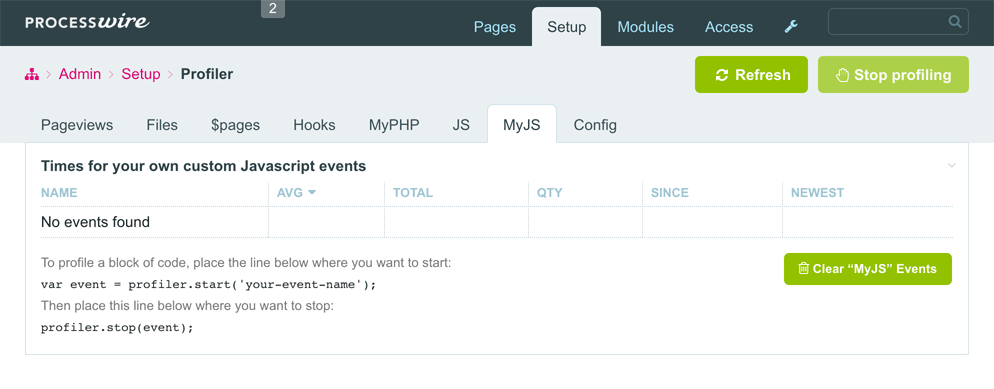Switch to the MyPHP tab
Screen dimensions: 994x389
pos(394,125)
